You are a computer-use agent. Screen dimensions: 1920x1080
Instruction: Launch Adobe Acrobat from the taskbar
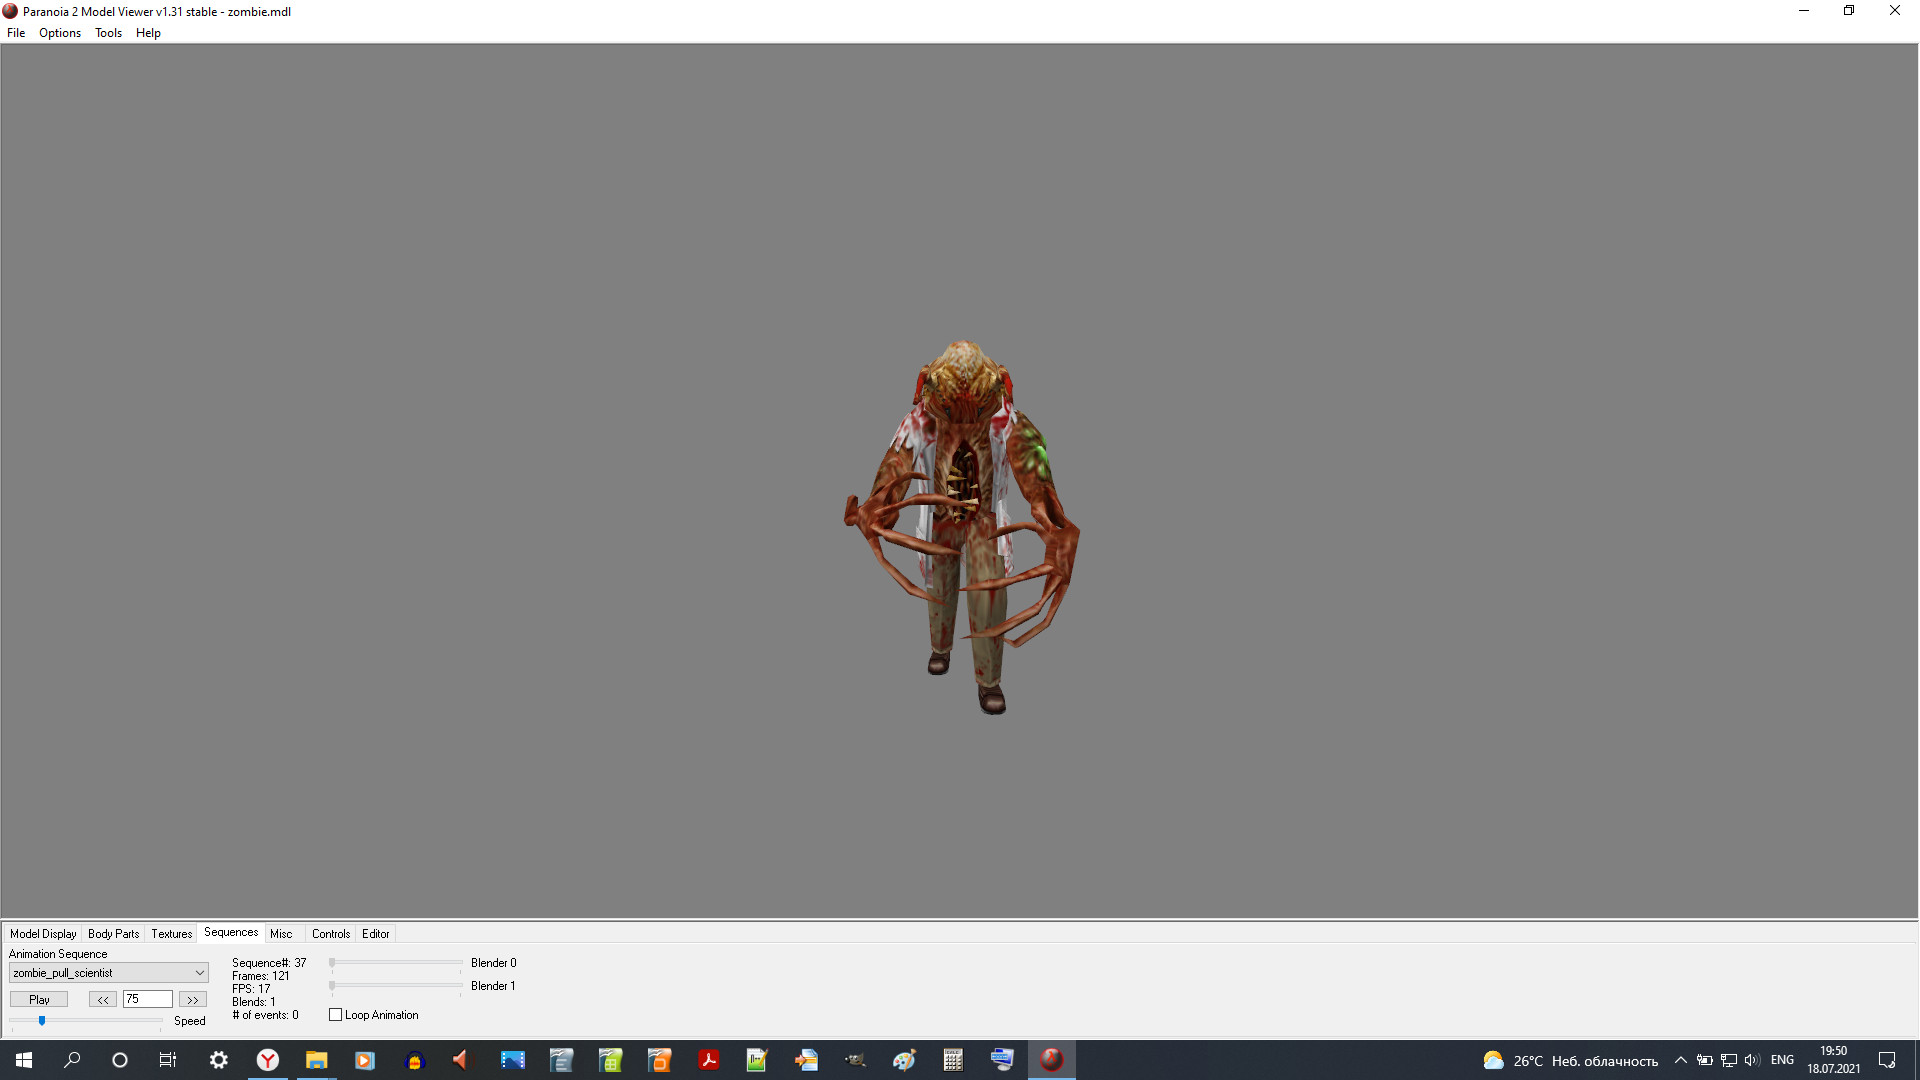pos(709,1059)
